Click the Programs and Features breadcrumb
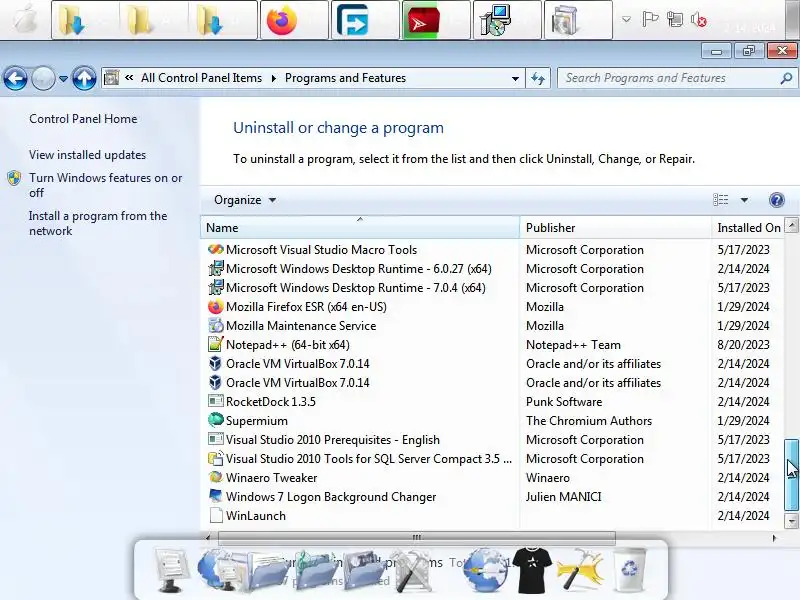 coord(345,78)
